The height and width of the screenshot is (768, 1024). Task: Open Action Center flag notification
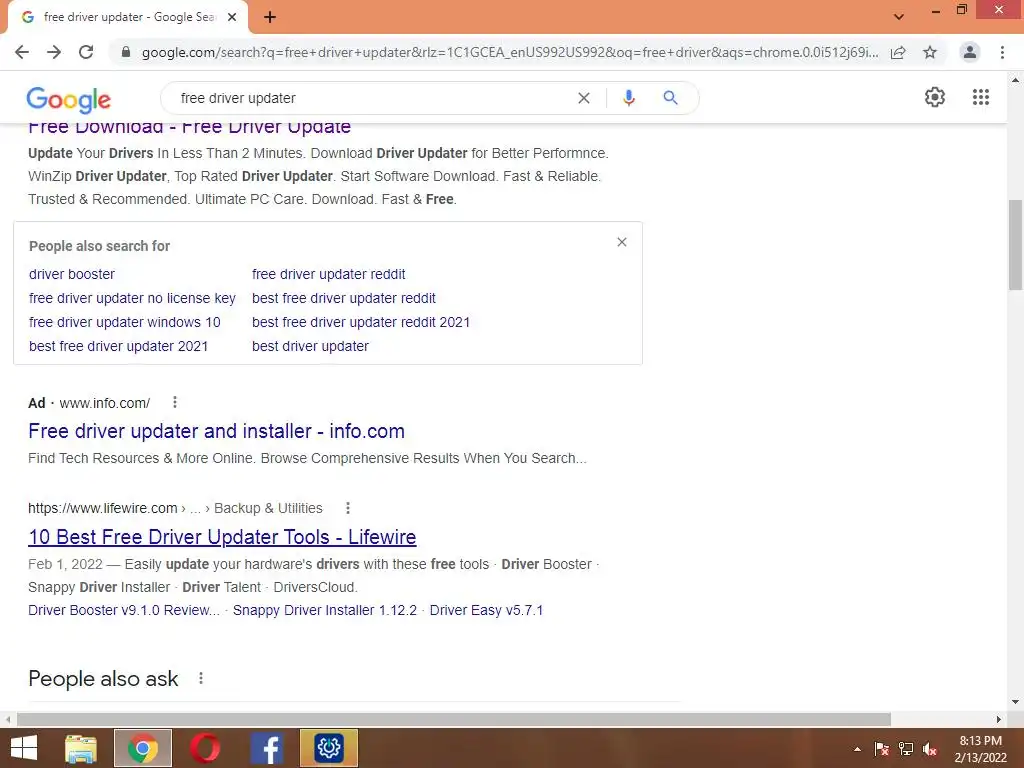click(882, 749)
